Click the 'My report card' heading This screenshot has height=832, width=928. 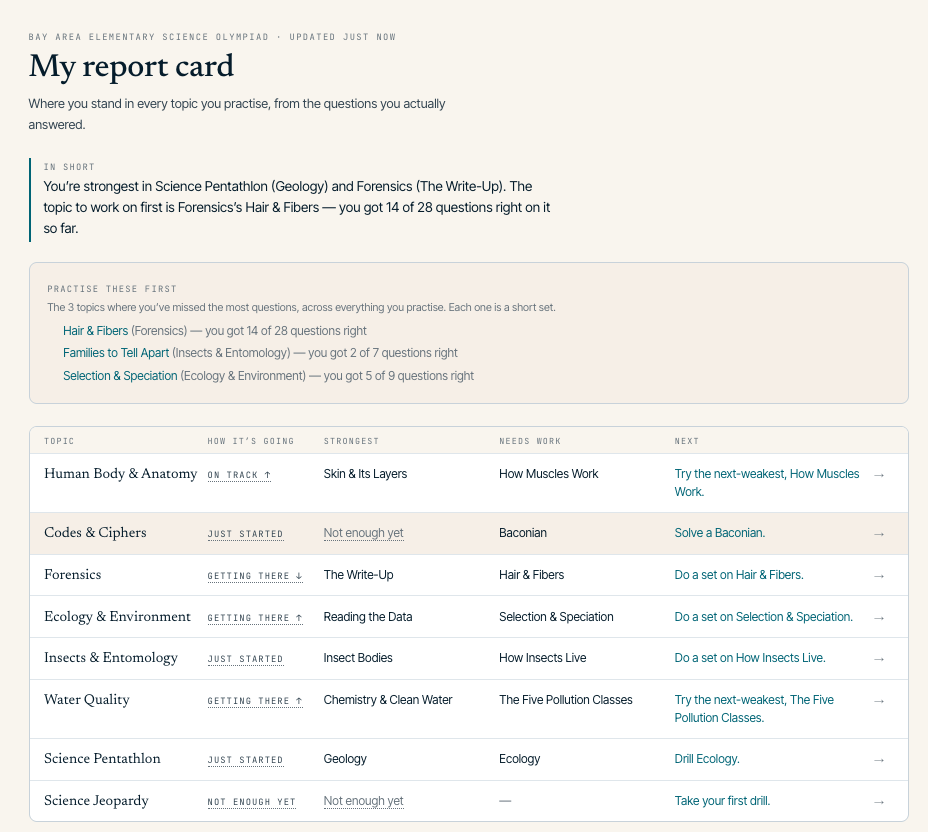[x=131, y=66]
